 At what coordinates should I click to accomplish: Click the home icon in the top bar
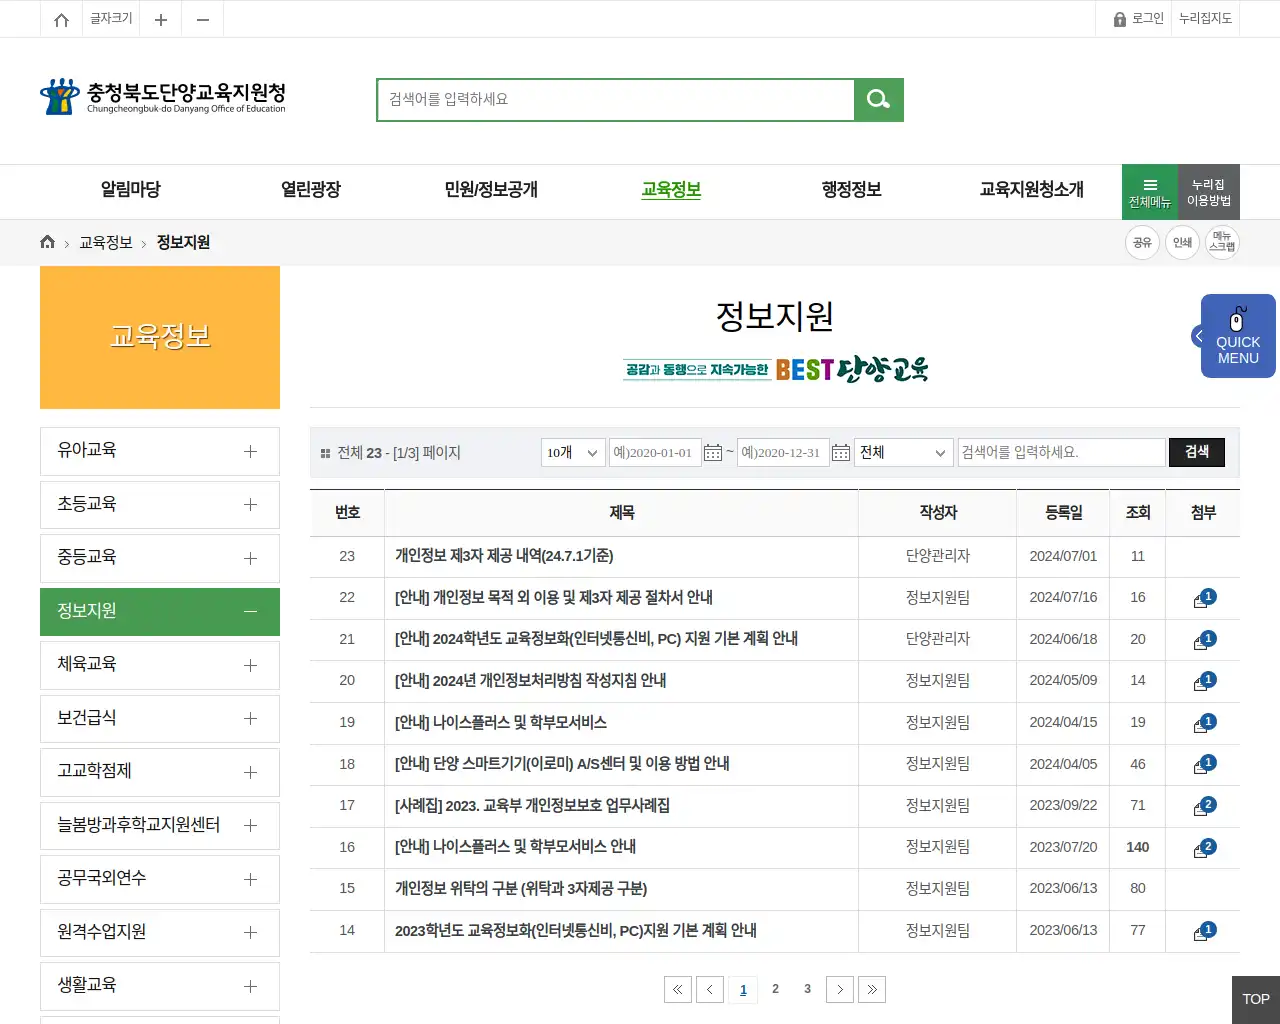click(x=61, y=19)
